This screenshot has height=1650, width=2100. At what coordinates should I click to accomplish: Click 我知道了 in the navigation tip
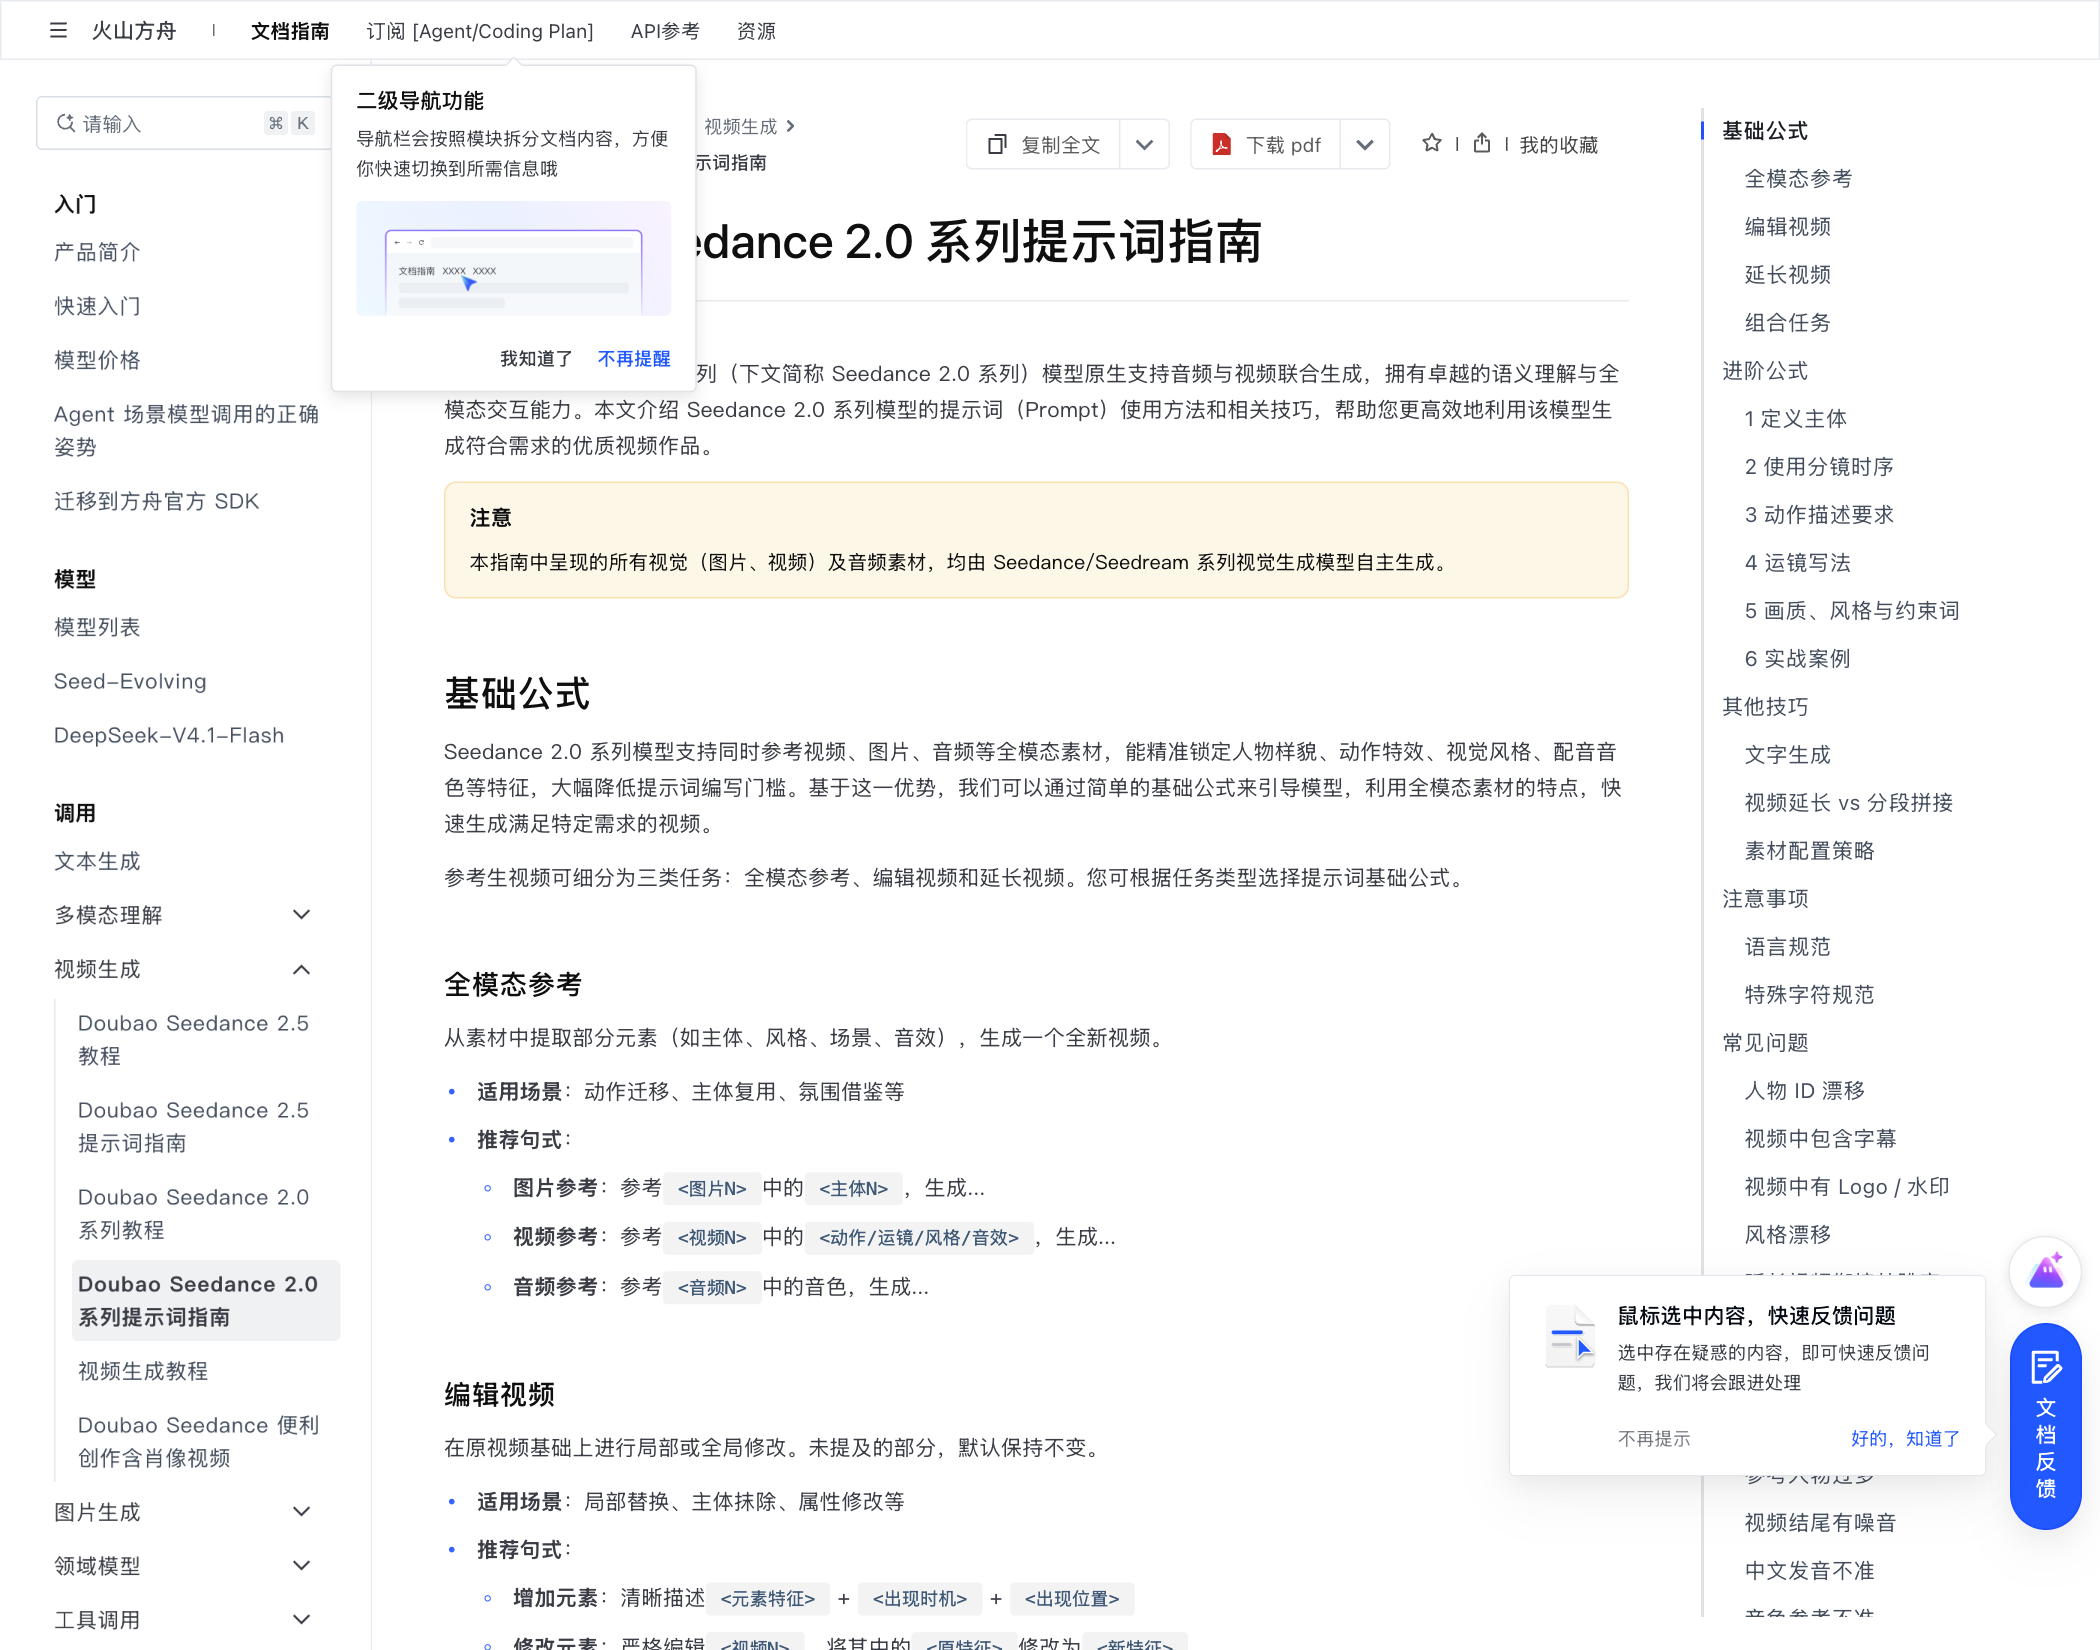pyautogui.click(x=536, y=358)
